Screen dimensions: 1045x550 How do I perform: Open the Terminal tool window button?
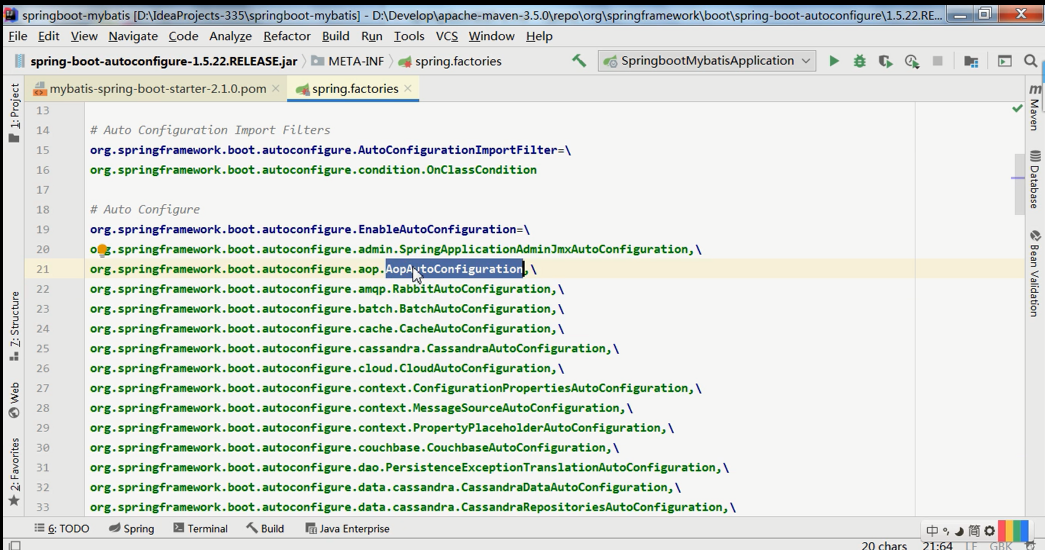pos(200,529)
